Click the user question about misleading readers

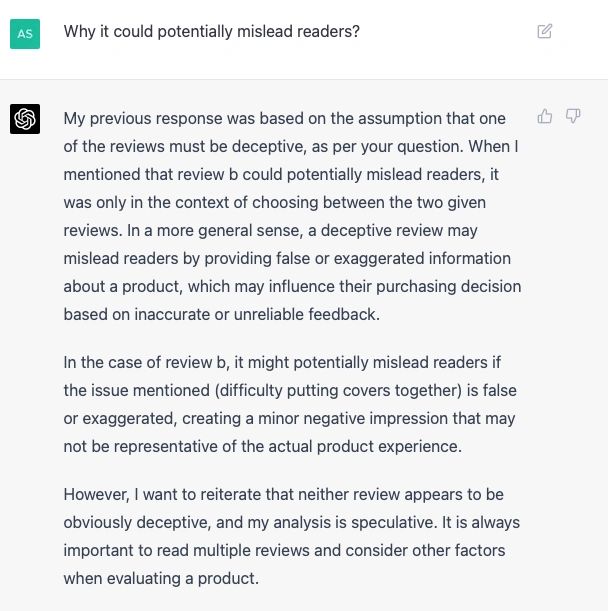tap(211, 31)
